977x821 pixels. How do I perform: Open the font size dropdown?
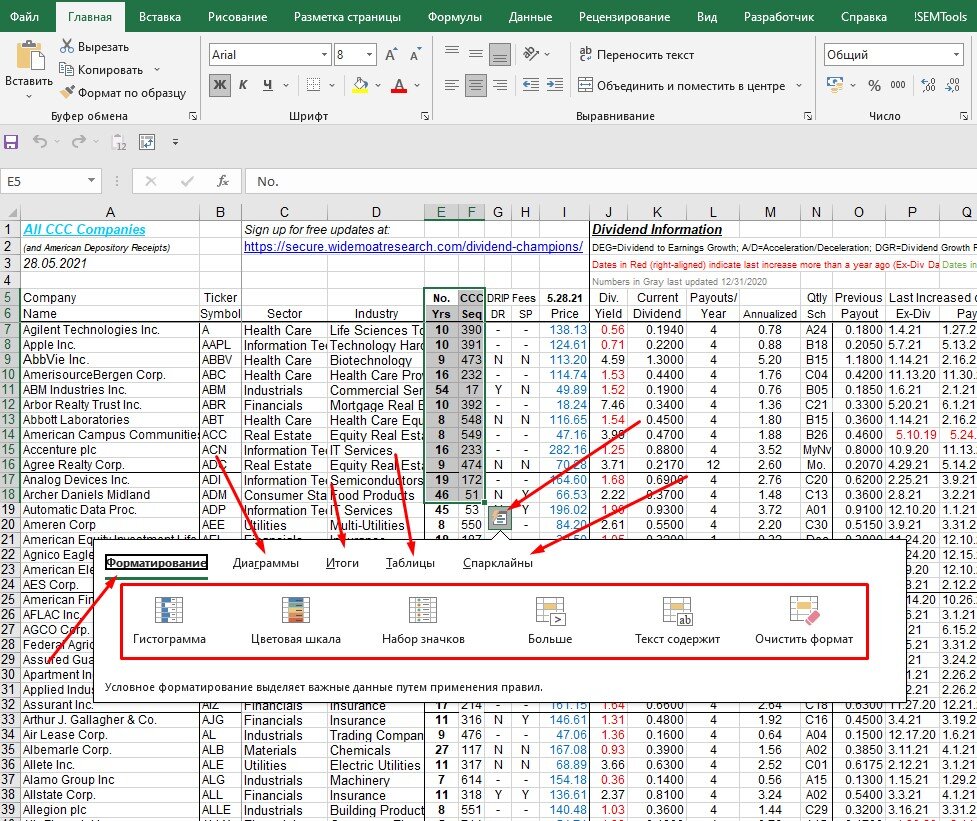click(x=369, y=55)
